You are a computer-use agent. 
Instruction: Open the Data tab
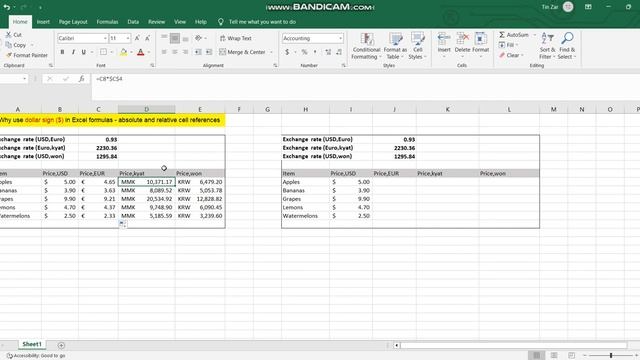tap(133, 22)
